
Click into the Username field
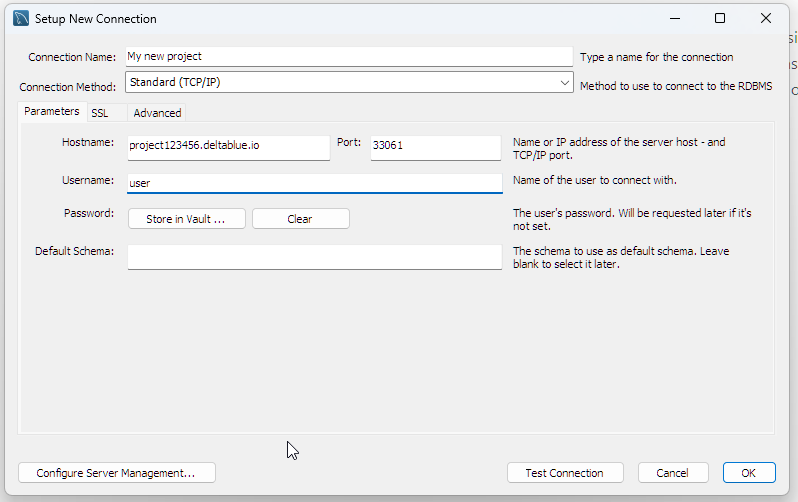(x=314, y=183)
